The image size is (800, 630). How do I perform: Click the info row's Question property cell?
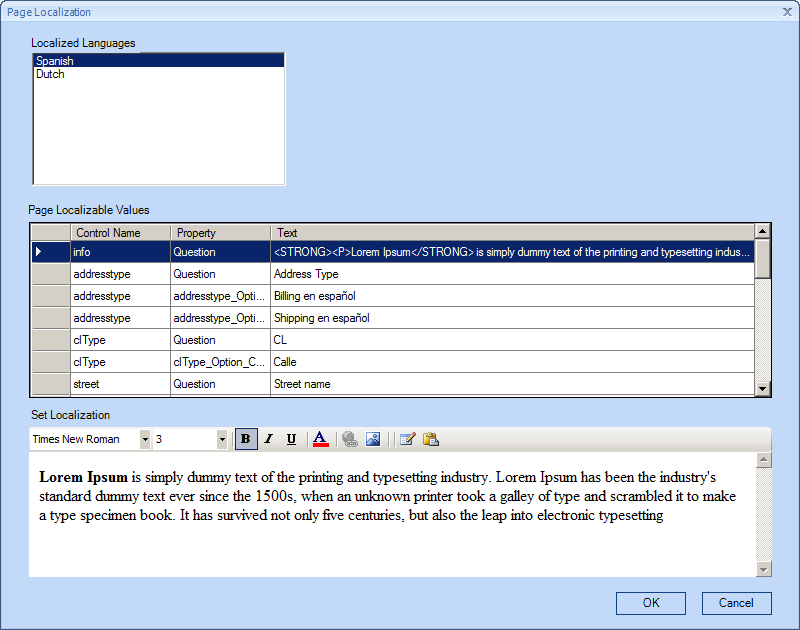click(x=220, y=252)
